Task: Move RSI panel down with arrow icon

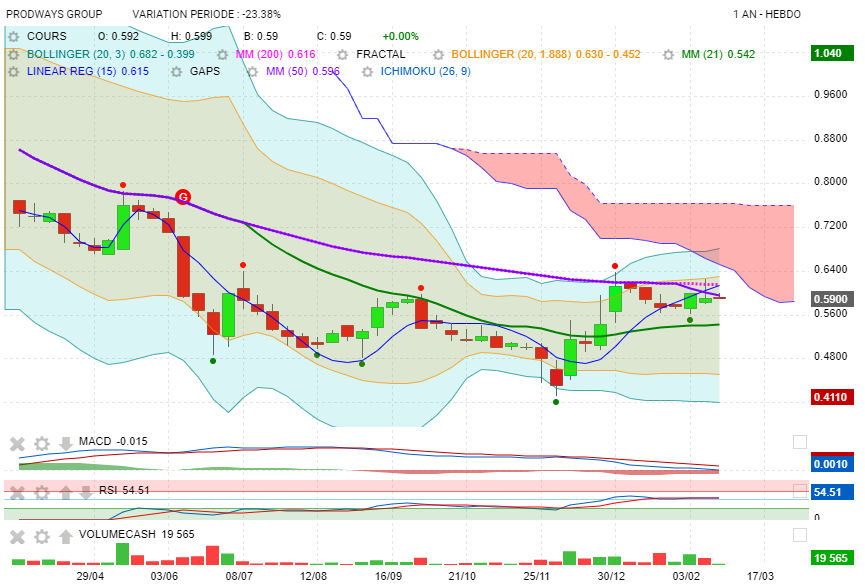Action: click(x=86, y=492)
